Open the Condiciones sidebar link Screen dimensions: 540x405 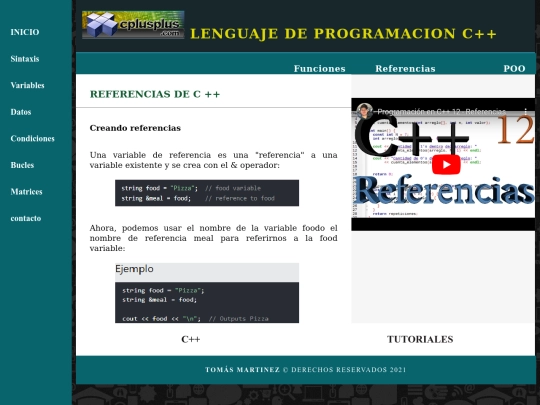pyautogui.click(x=33, y=138)
